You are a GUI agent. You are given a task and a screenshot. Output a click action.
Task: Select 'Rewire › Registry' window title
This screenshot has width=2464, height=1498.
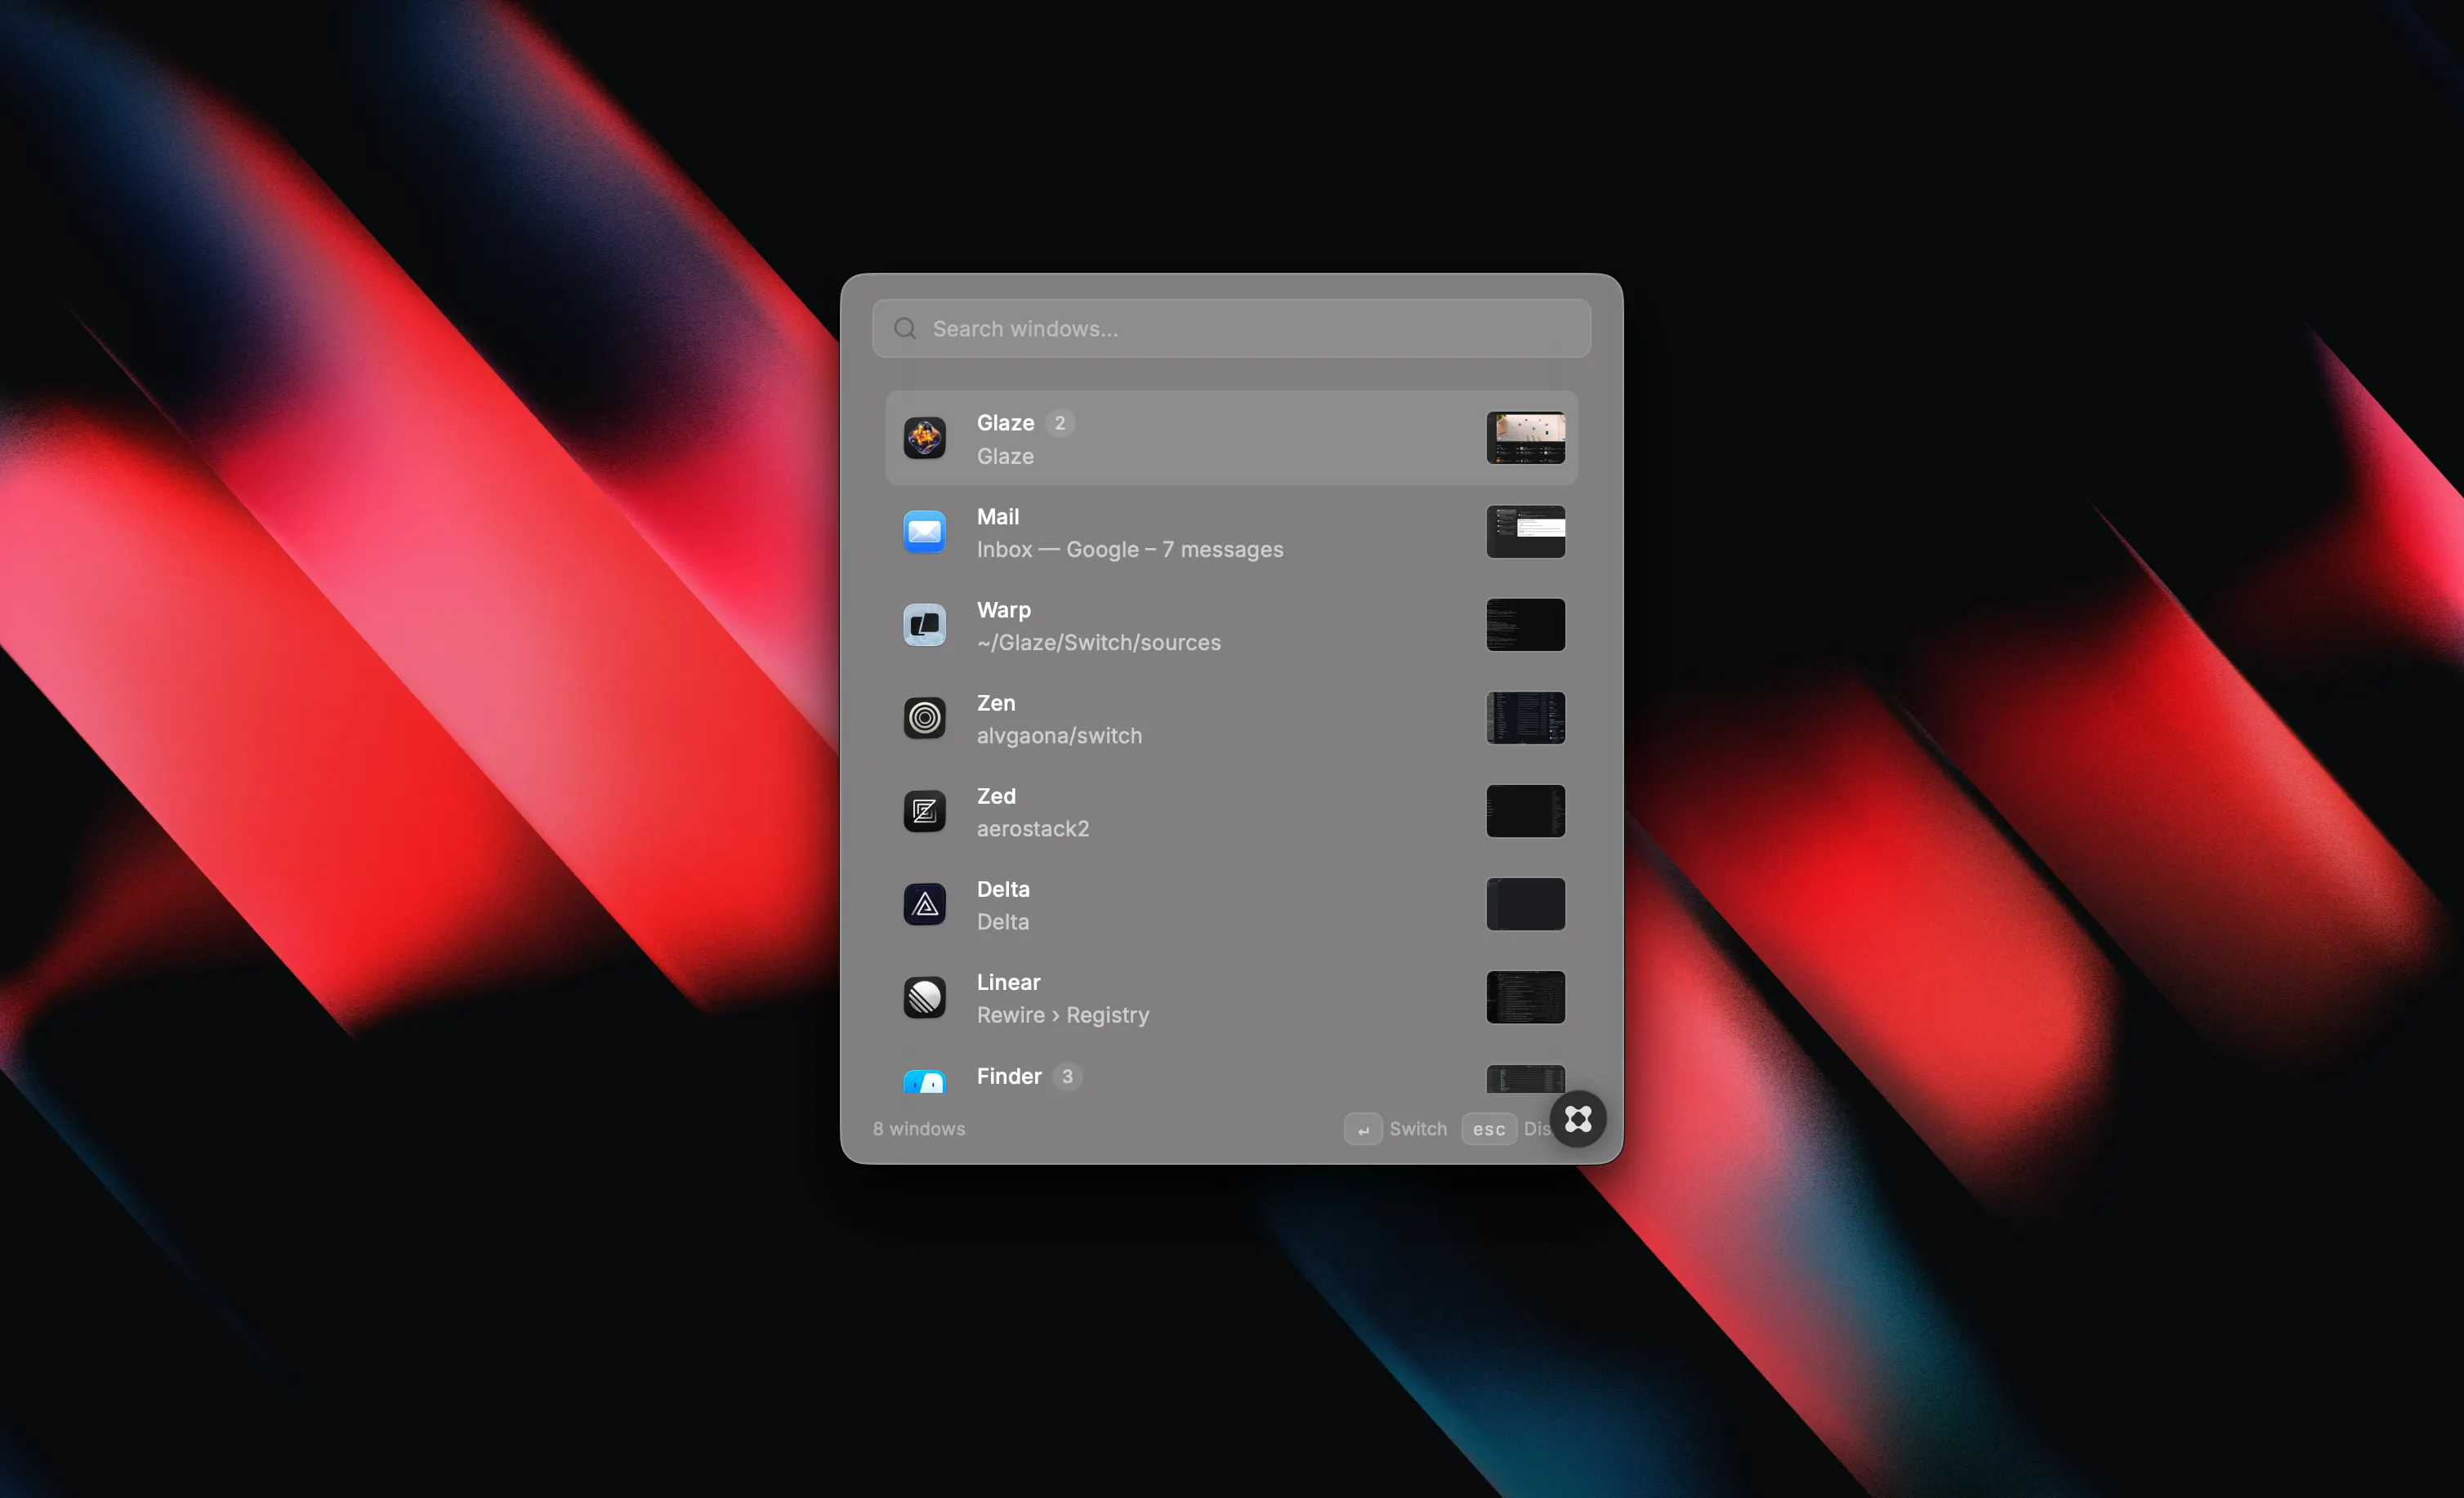1062,1015
